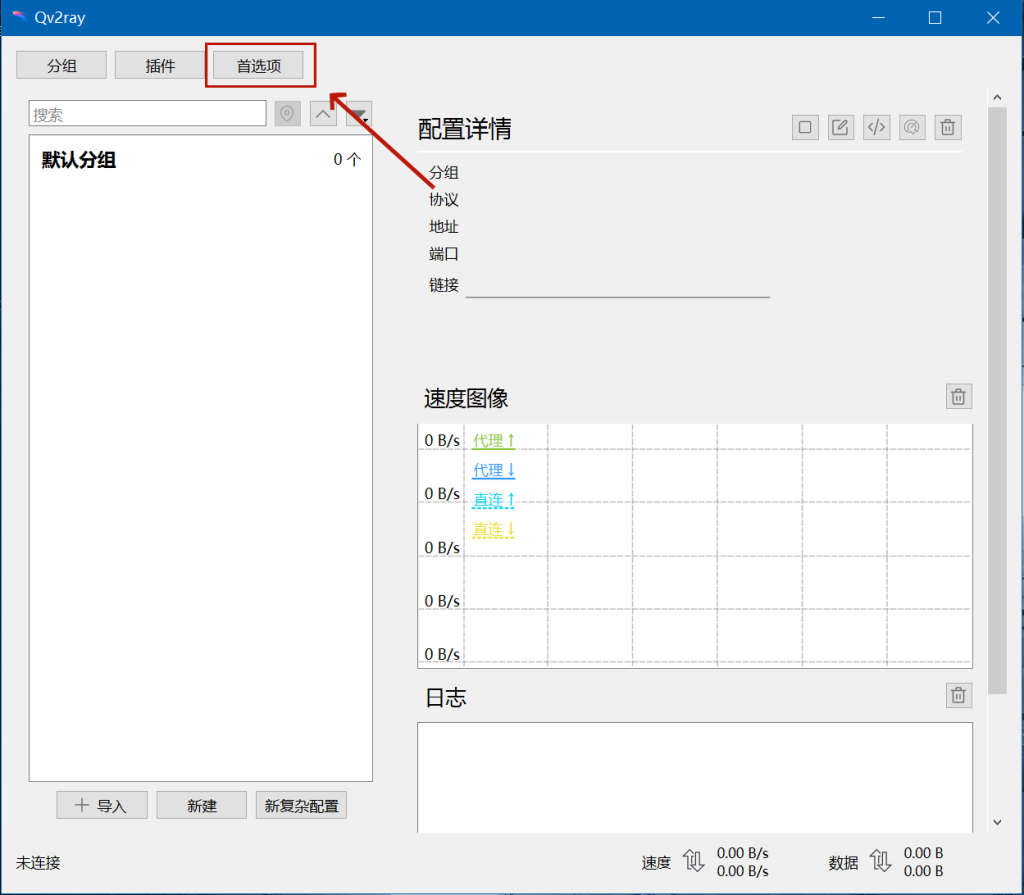Screen dimensions: 1024x895
Task: Click the 数据 up-down arrows icon
Action: click(880, 862)
